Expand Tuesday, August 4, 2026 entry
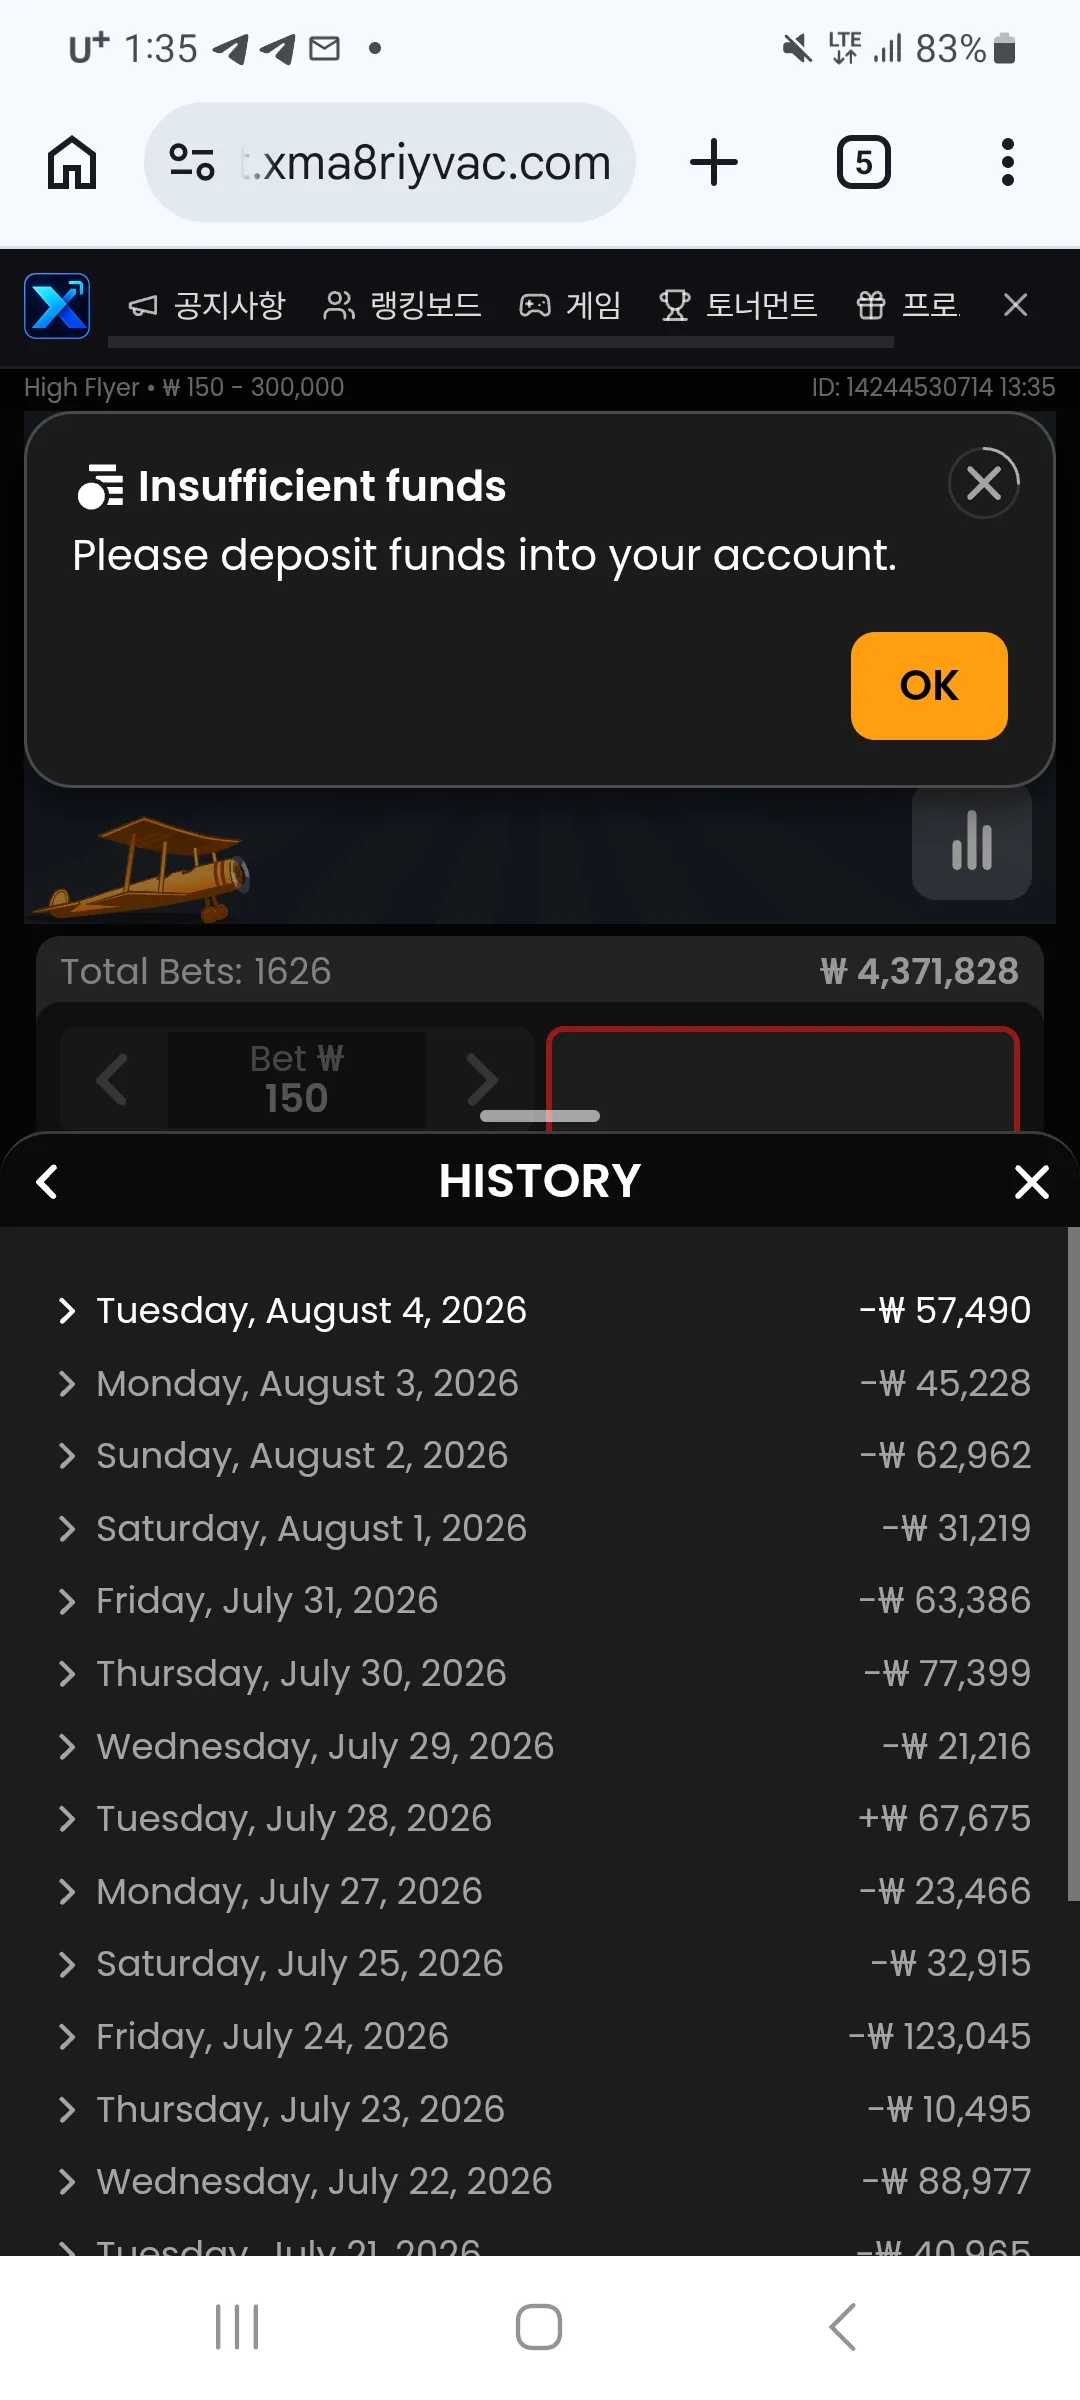 tap(543, 1310)
